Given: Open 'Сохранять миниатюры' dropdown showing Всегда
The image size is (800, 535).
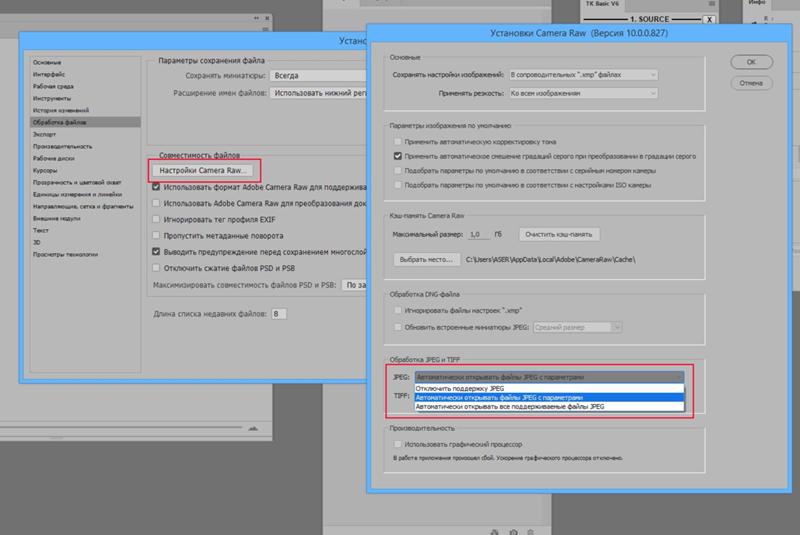Looking at the screenshot, I should pyautogui.click(x=318, y=75).
